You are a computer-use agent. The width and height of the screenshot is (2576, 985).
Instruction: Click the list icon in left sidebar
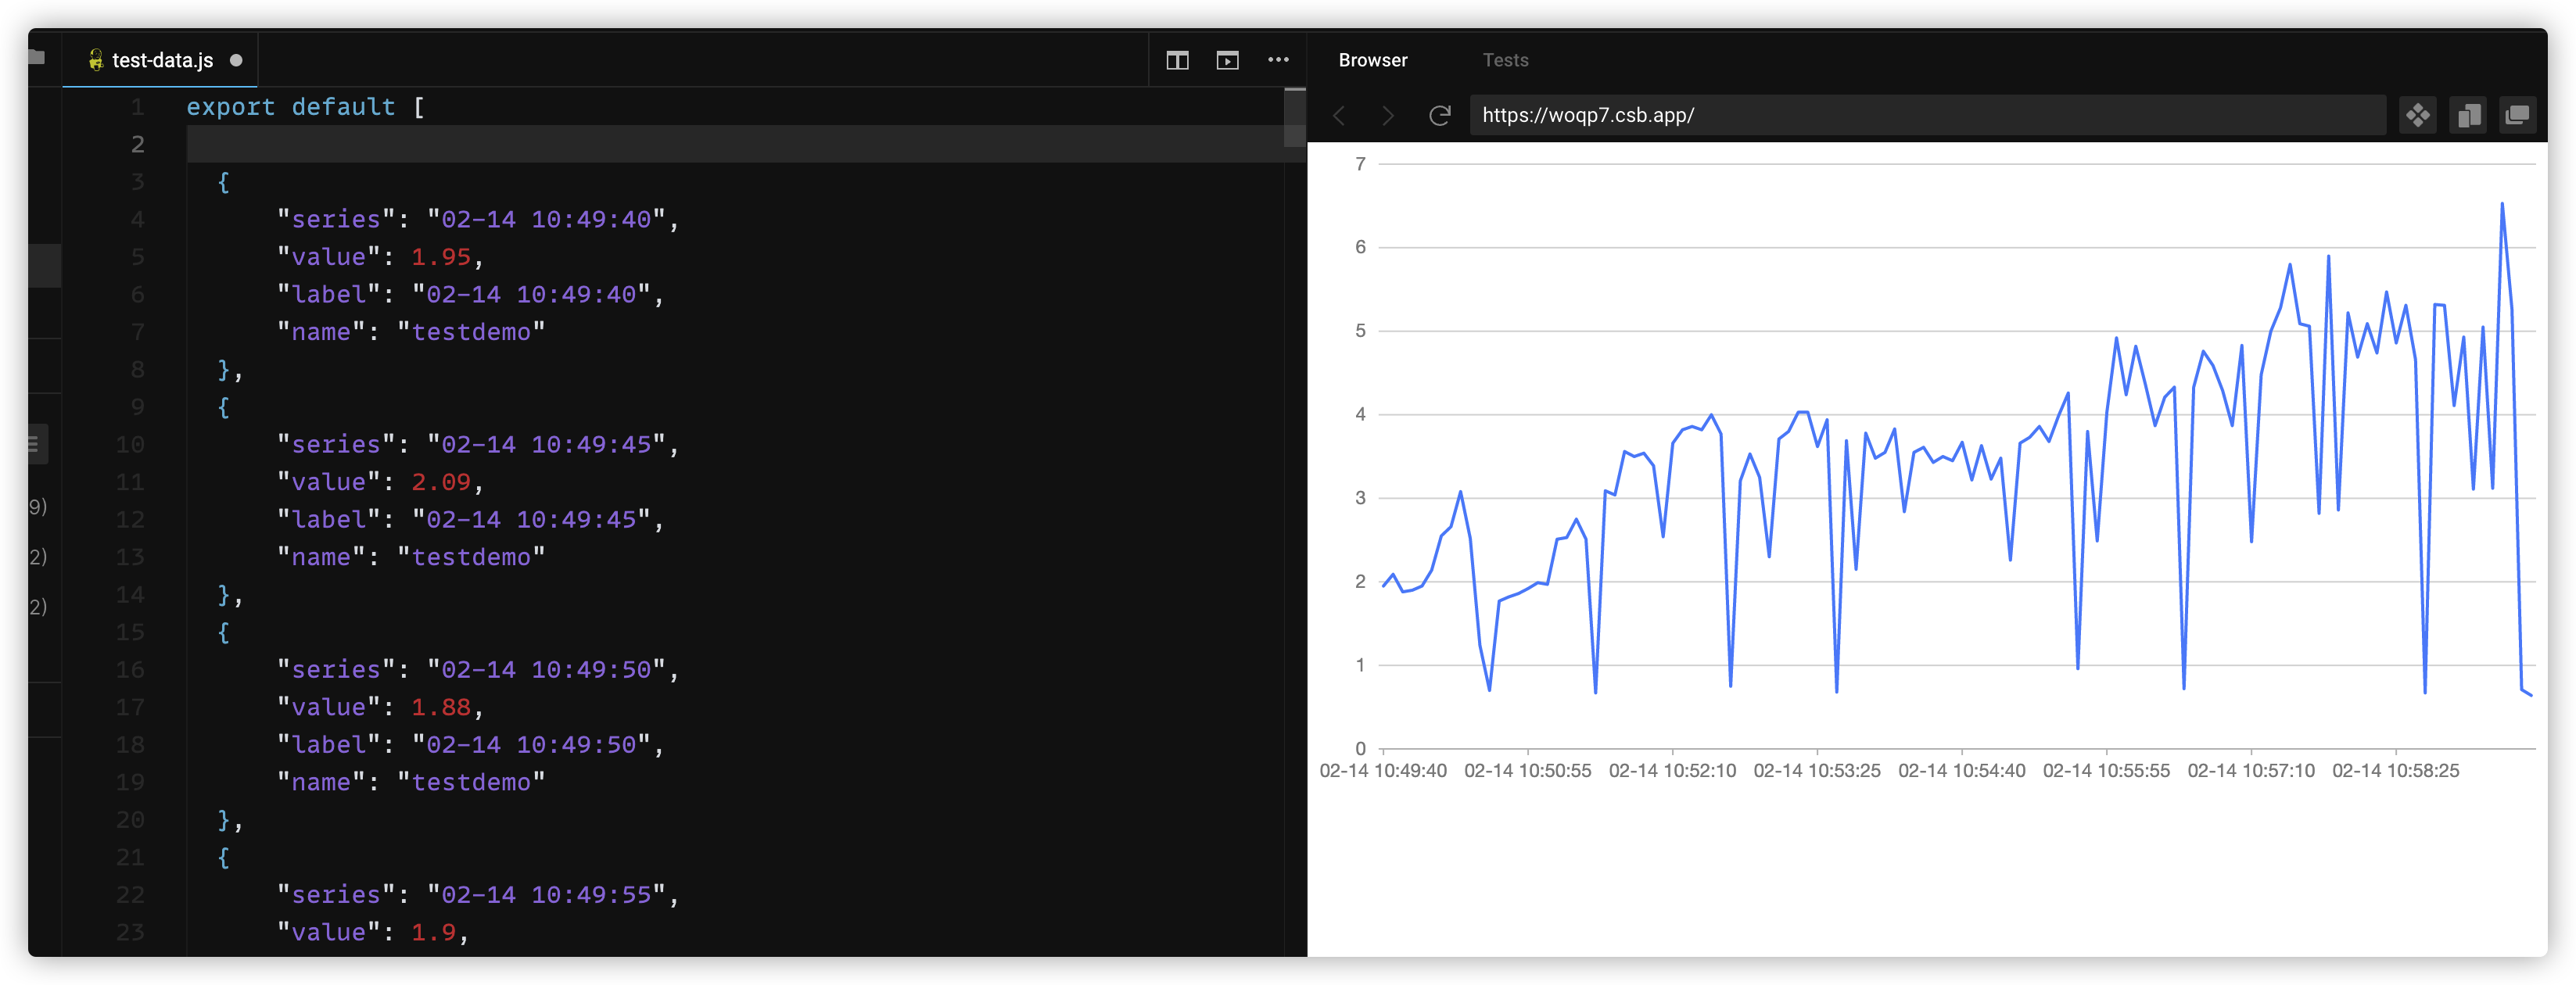point(34,444)
